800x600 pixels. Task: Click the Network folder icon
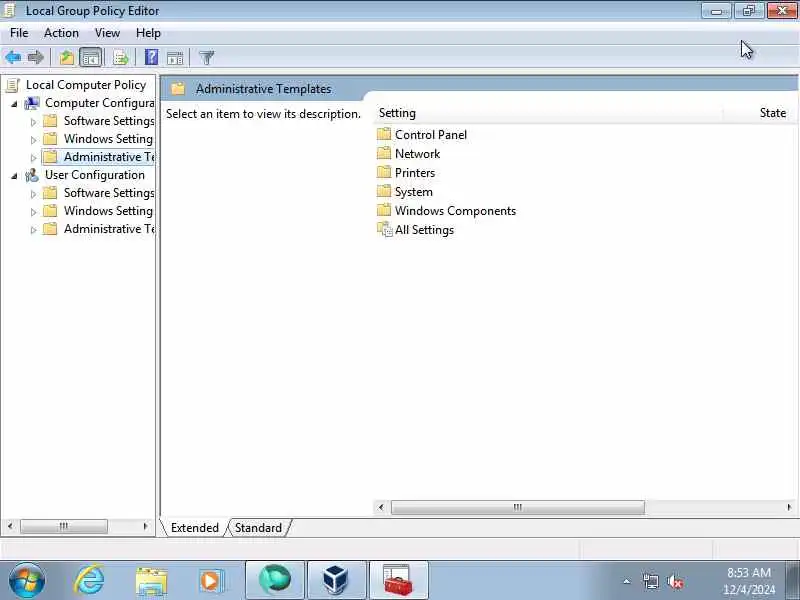pos(384,153)
